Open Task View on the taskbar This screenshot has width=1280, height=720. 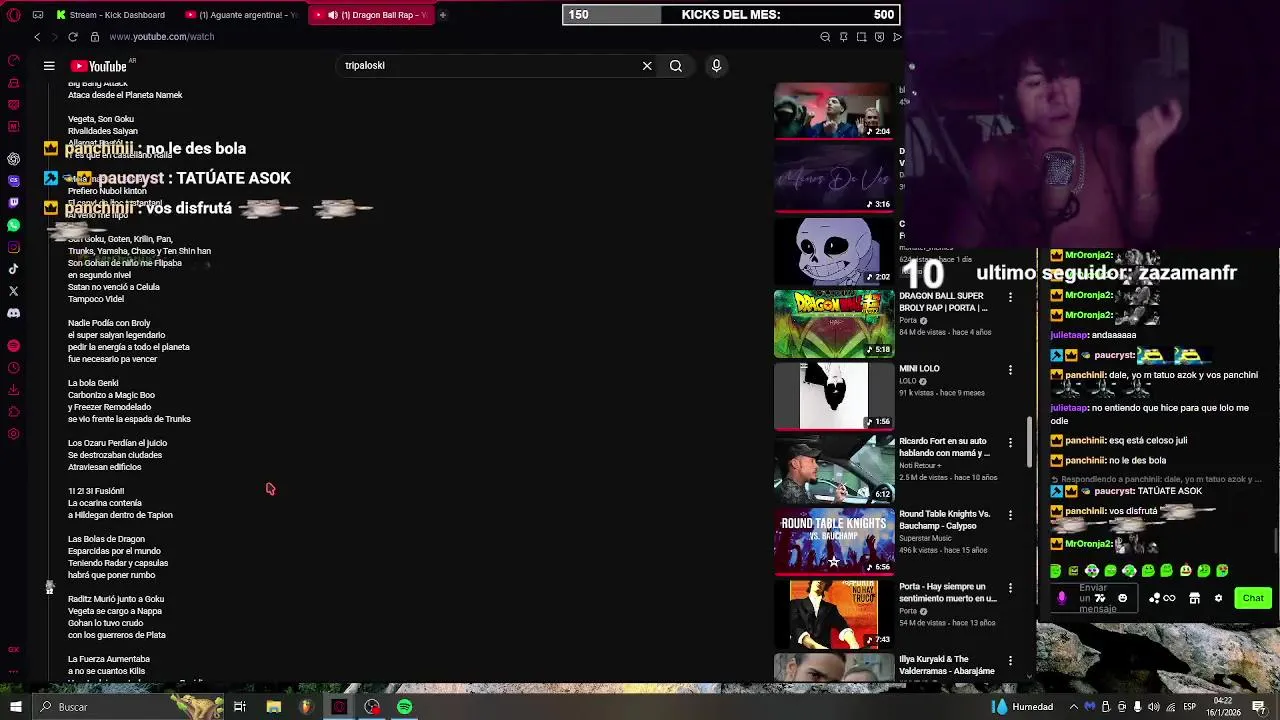240,707
